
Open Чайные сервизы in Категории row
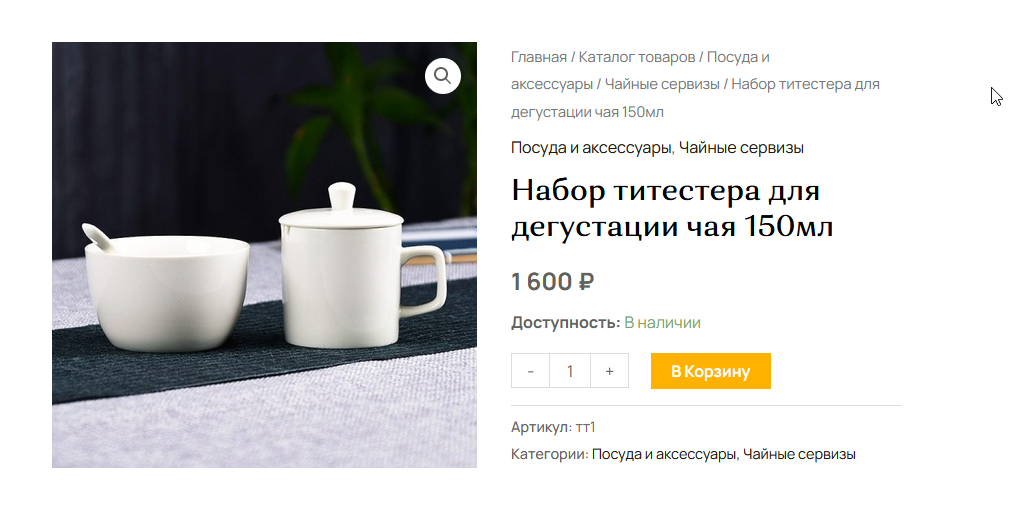799,454
